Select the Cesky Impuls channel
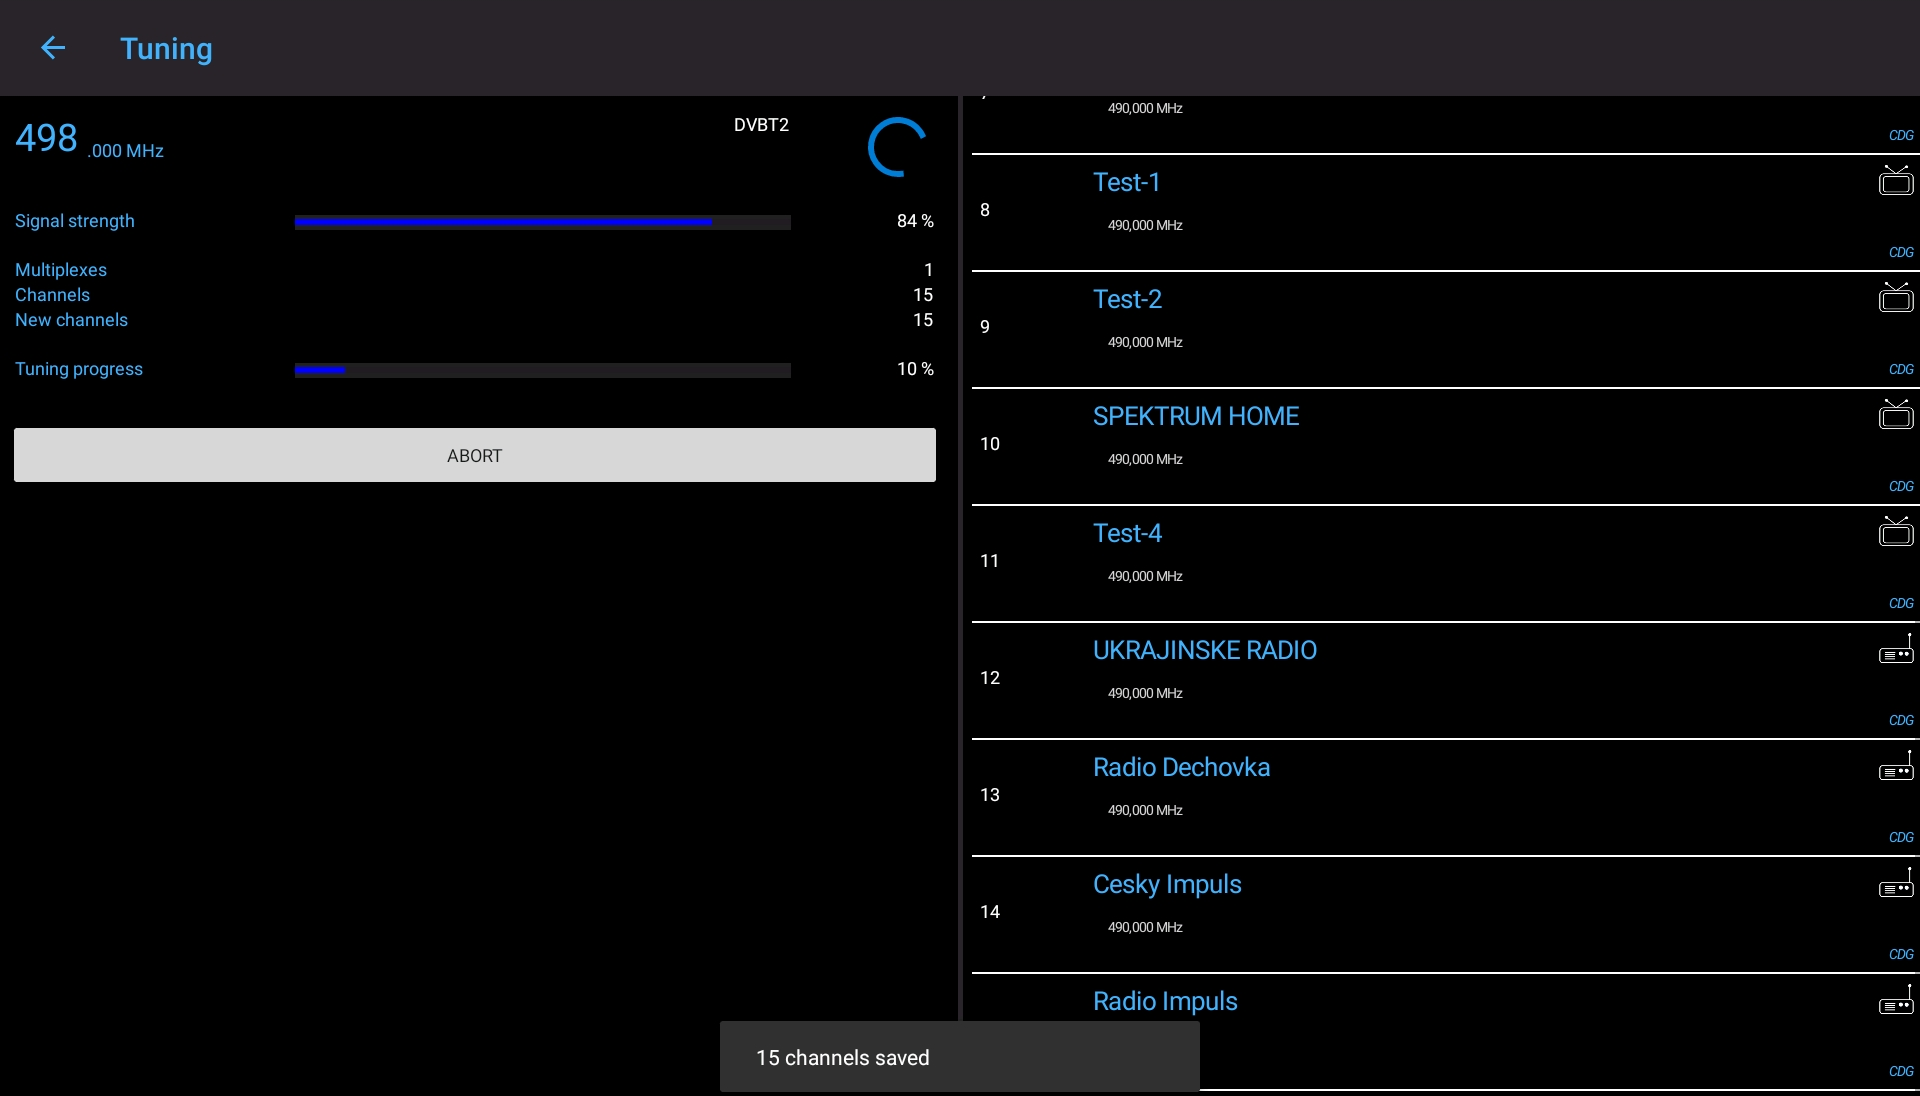1920x1096 pixels. [1445, 914]
